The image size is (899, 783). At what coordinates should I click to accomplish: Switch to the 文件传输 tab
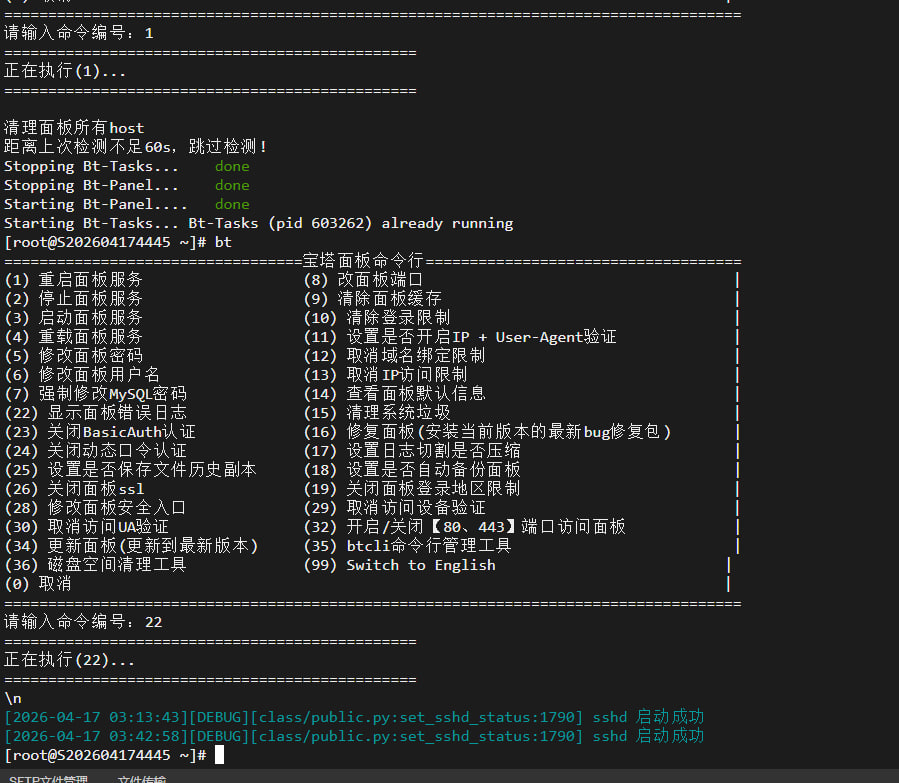pos(142,778)
